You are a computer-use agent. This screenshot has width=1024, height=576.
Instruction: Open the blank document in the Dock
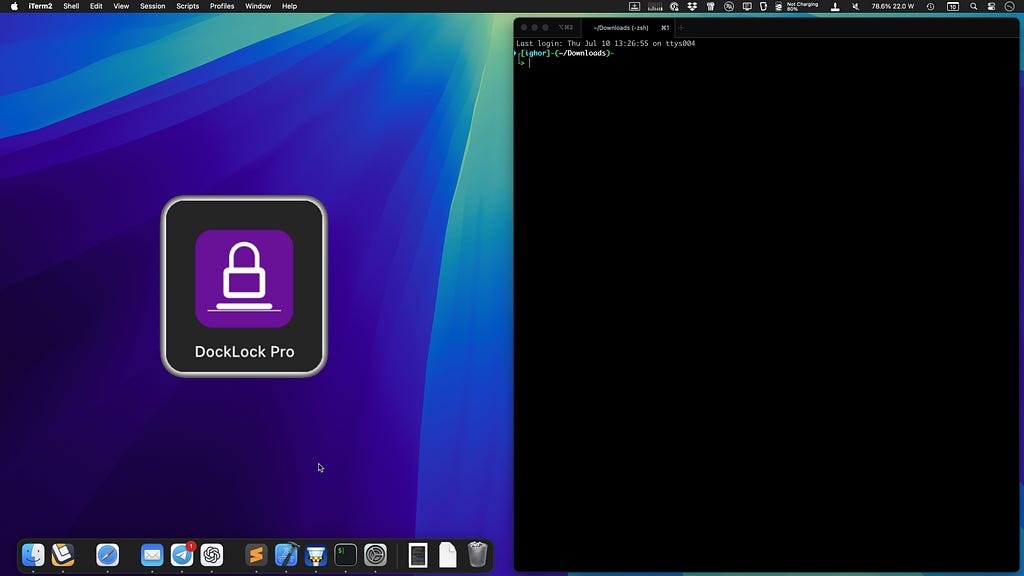click(448, 555)
